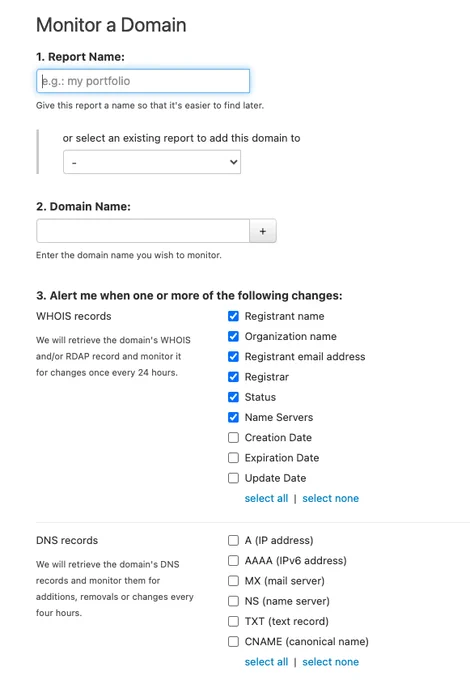Check the TXT (text record) box
Viewport: 470px width, 680px height.
click(233, 621)
